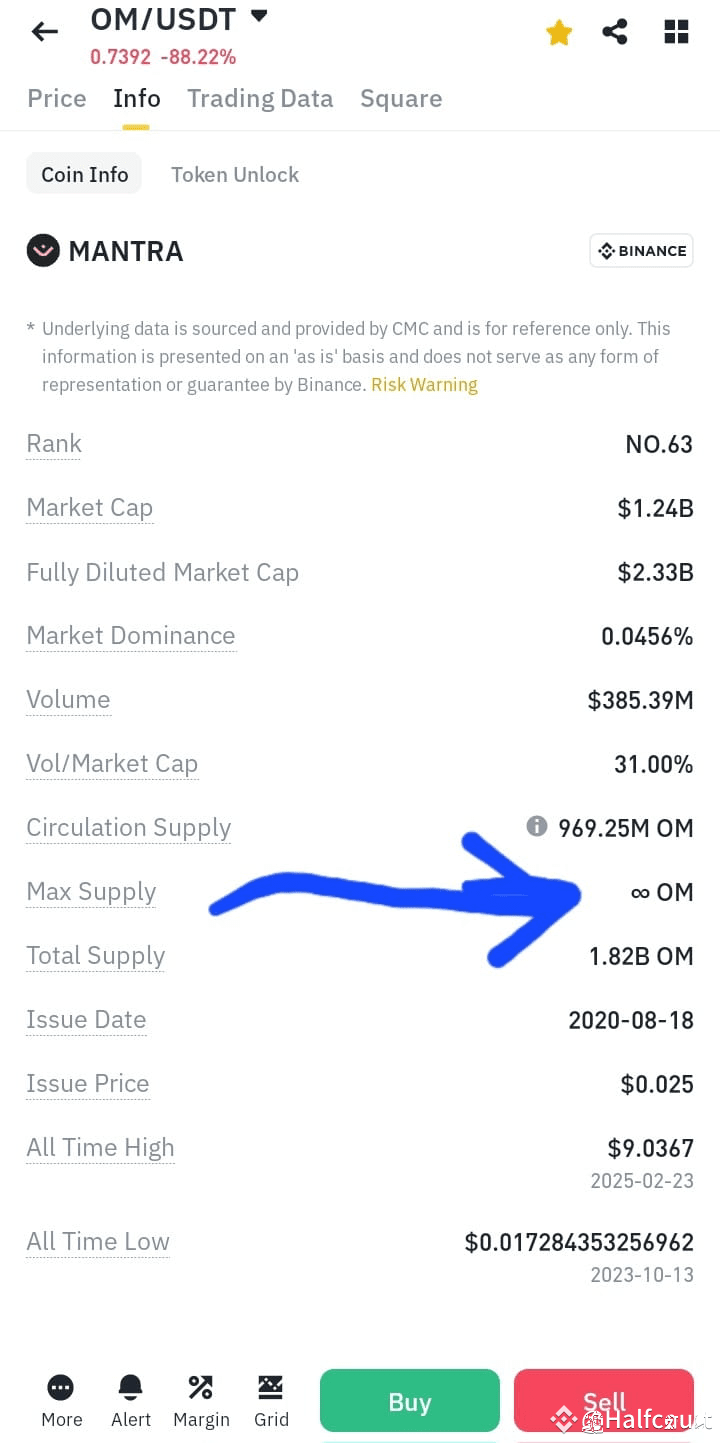Select the Token Unlock sub-tab

(x=235, y=174)
